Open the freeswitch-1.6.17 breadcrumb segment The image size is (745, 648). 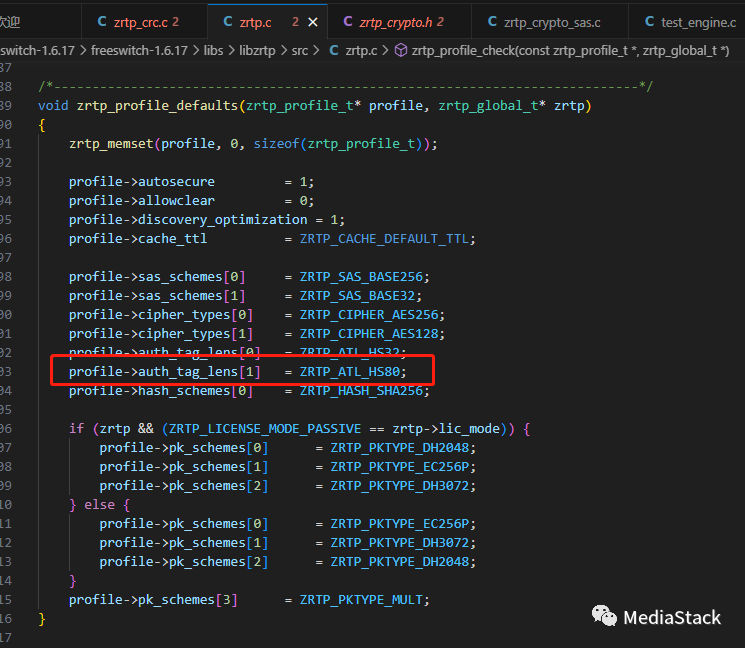tap(139, 49)
